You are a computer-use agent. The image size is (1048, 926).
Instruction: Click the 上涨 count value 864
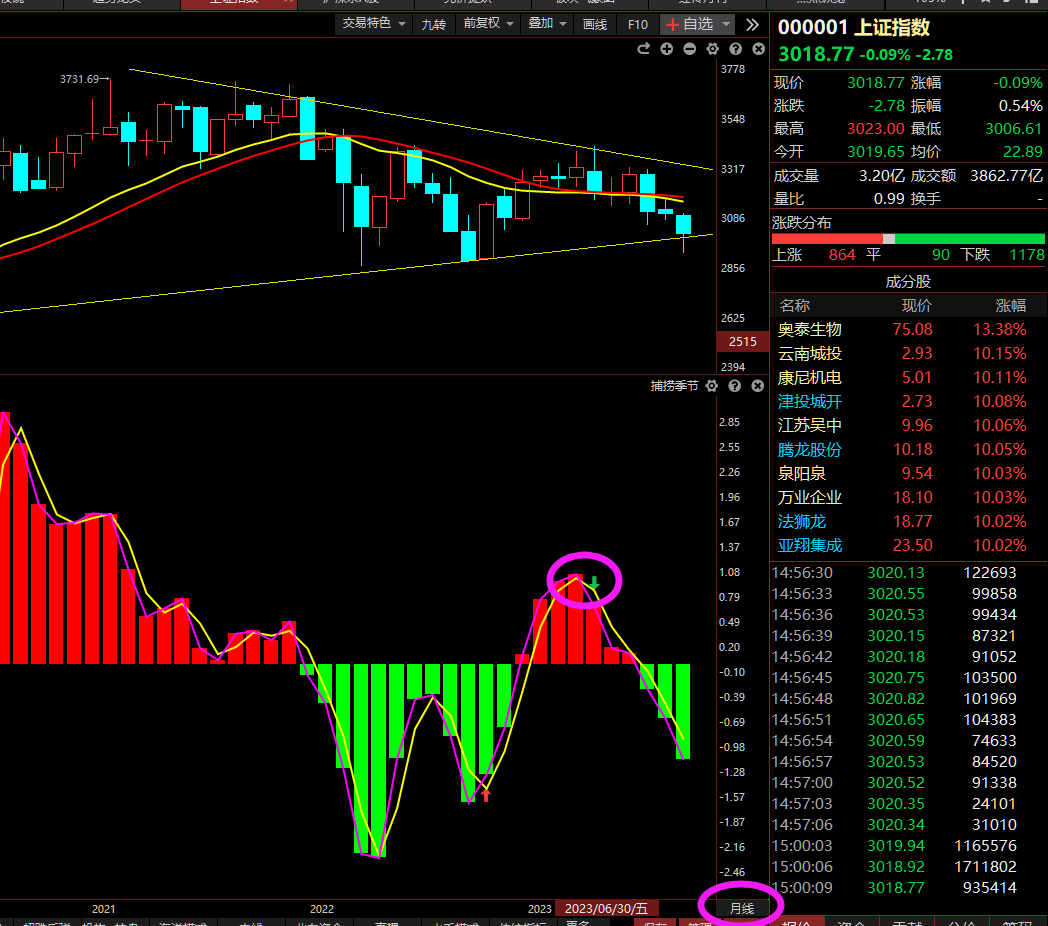[x=842, y=255]
